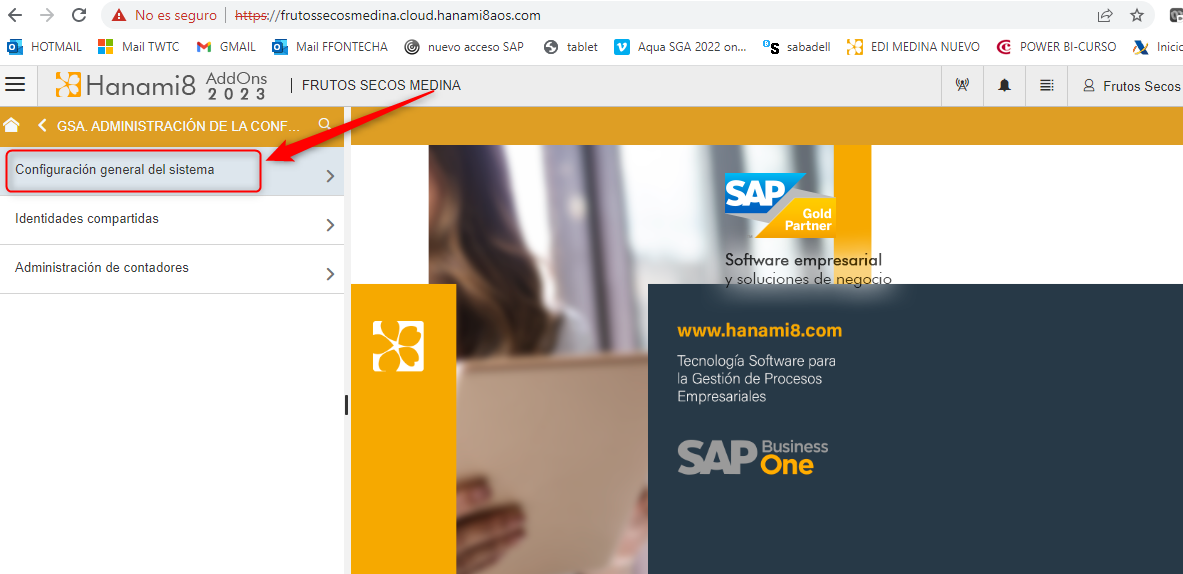Click the SAP Gold Partner logo
Image resolution: width=1183 pixels, height=574 pixels.
780,204
